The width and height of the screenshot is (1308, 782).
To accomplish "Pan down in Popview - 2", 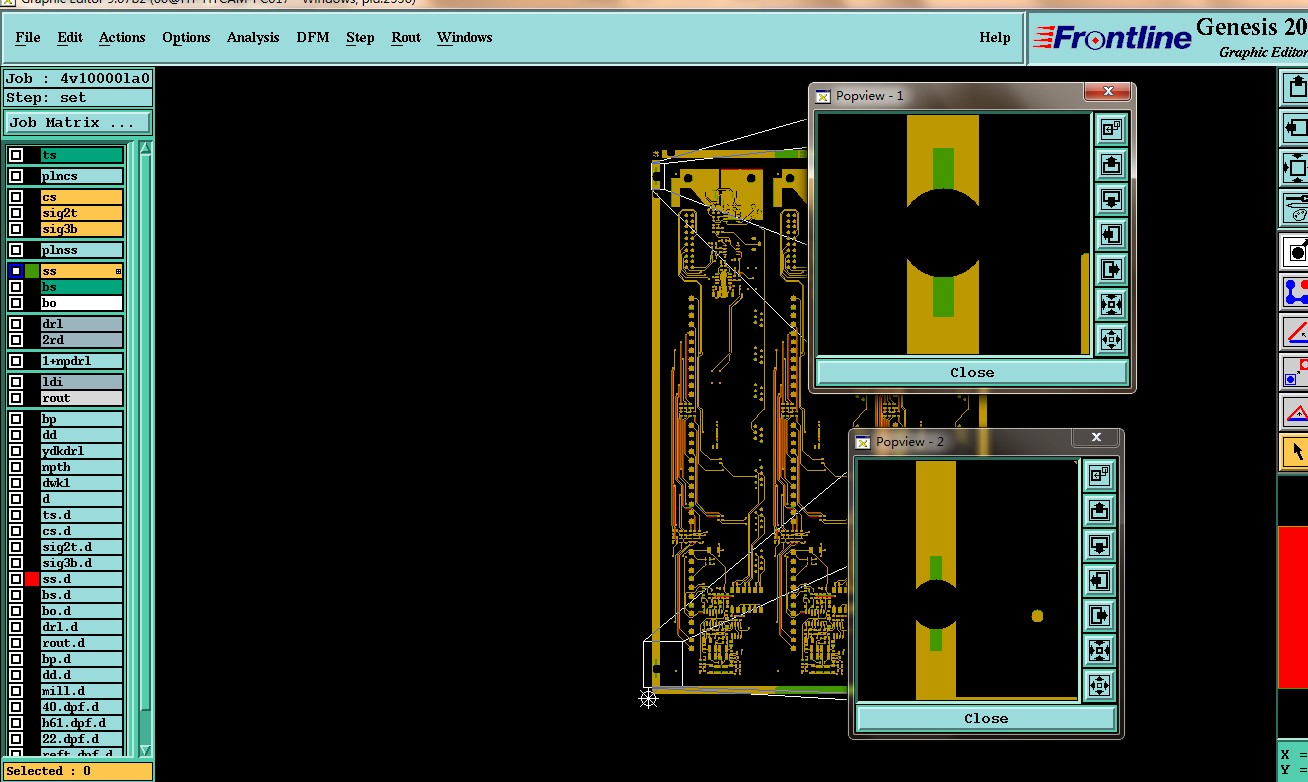I will [x=1099, y=545].
